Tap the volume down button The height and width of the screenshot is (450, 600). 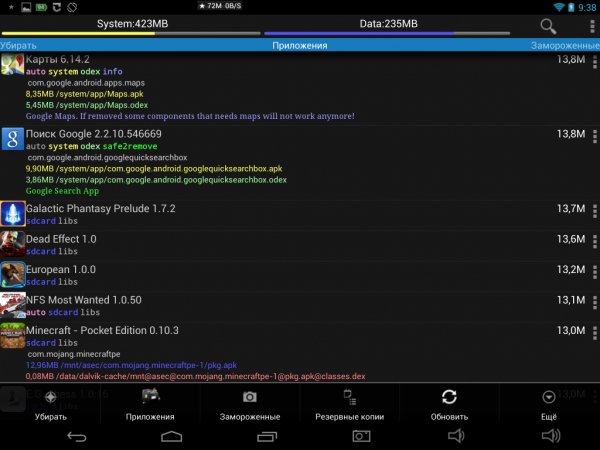[x=456, y=435]
